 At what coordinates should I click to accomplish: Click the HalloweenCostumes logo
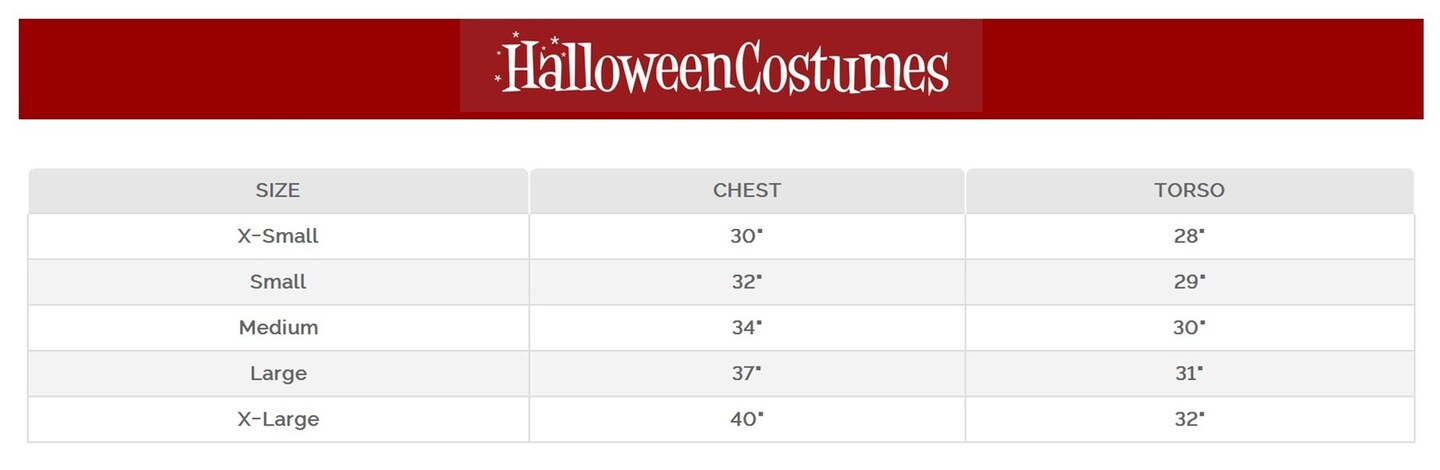pos(722,67)
